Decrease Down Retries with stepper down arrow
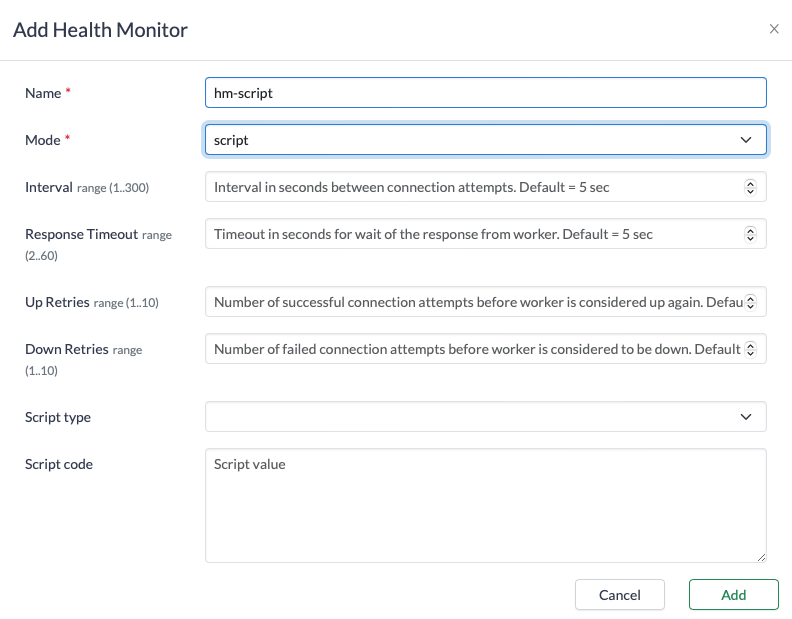This screenshot has width=792, height=619. (750, 353)
